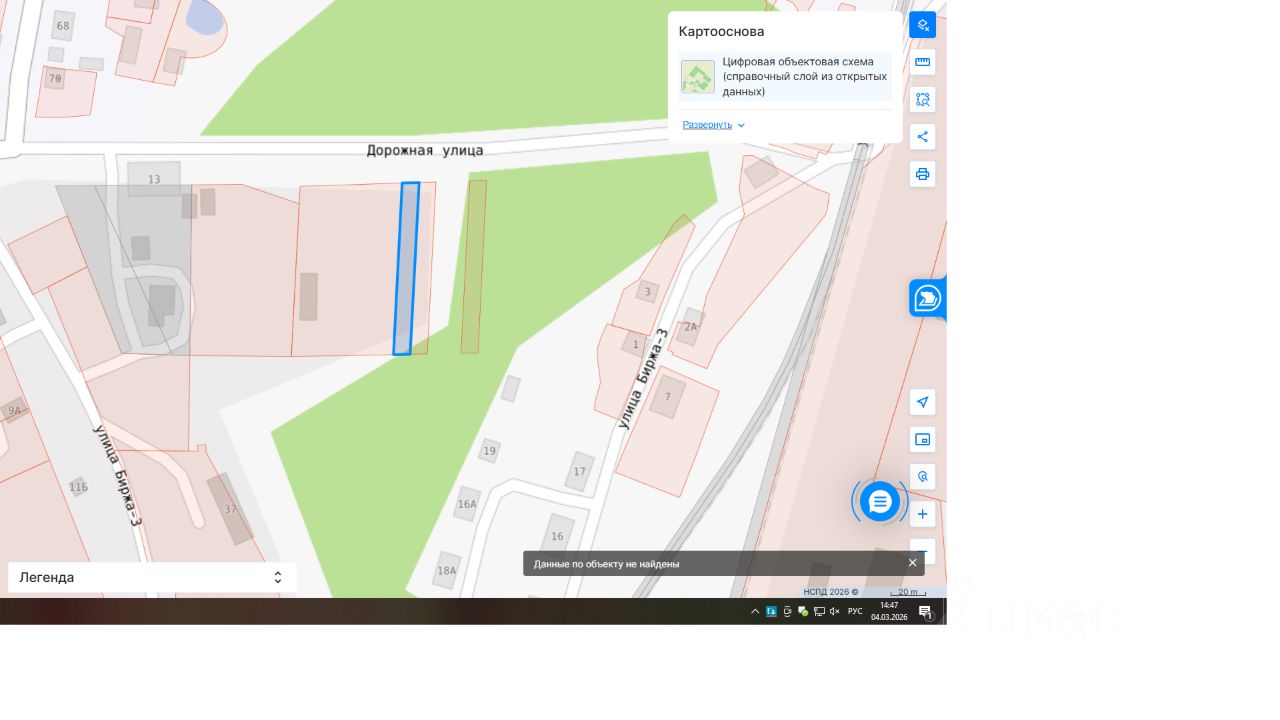
Task: Click building number 1 on map
Action: tap(636, 345)
